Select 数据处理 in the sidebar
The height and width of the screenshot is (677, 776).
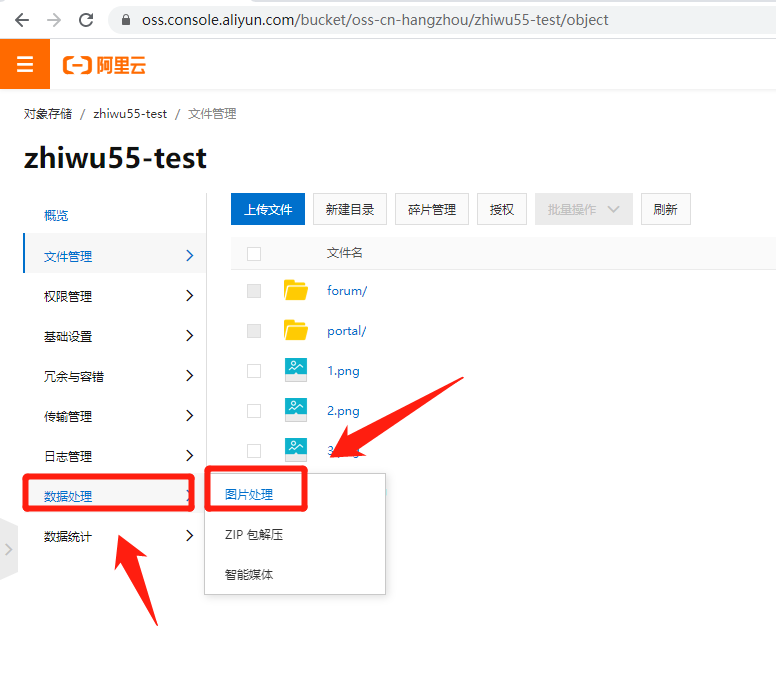click(x=68, y=496)
